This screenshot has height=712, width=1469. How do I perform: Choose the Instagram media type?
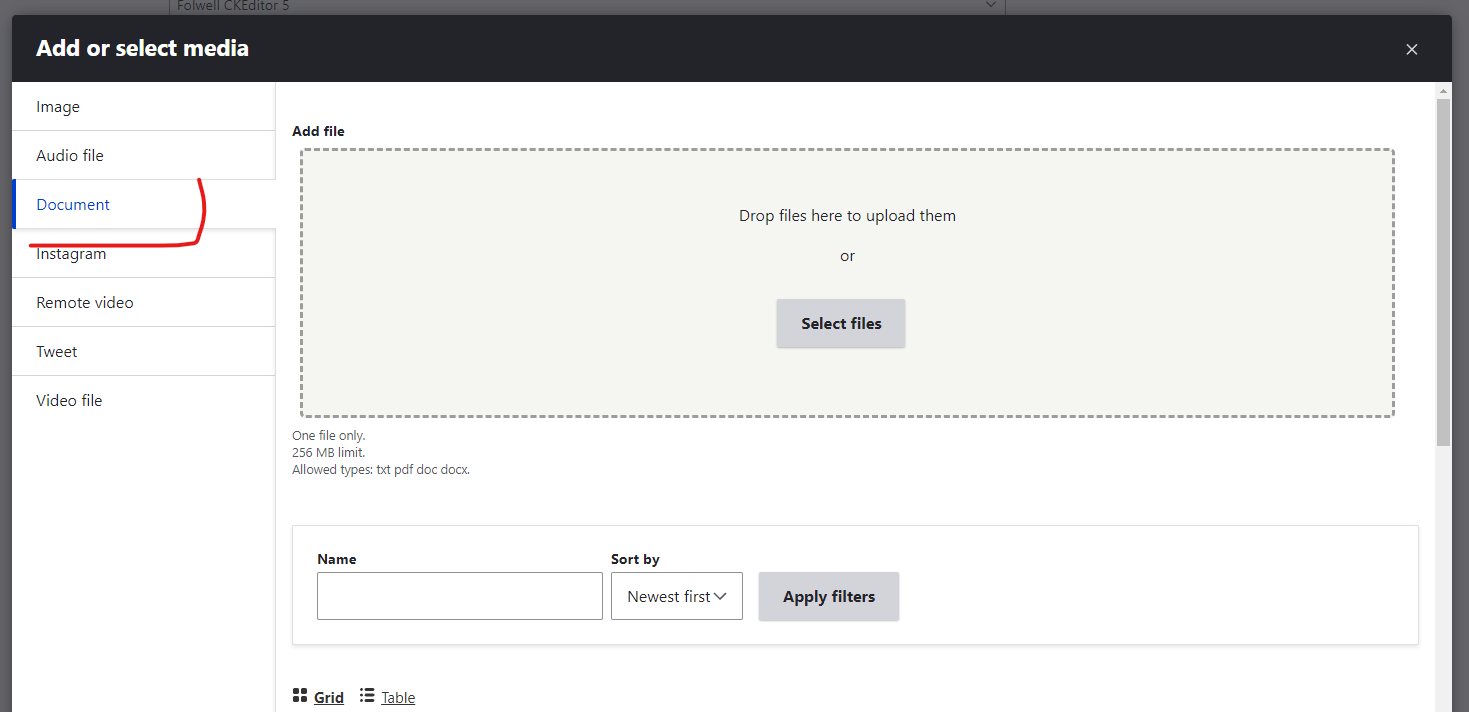point(71,254)
